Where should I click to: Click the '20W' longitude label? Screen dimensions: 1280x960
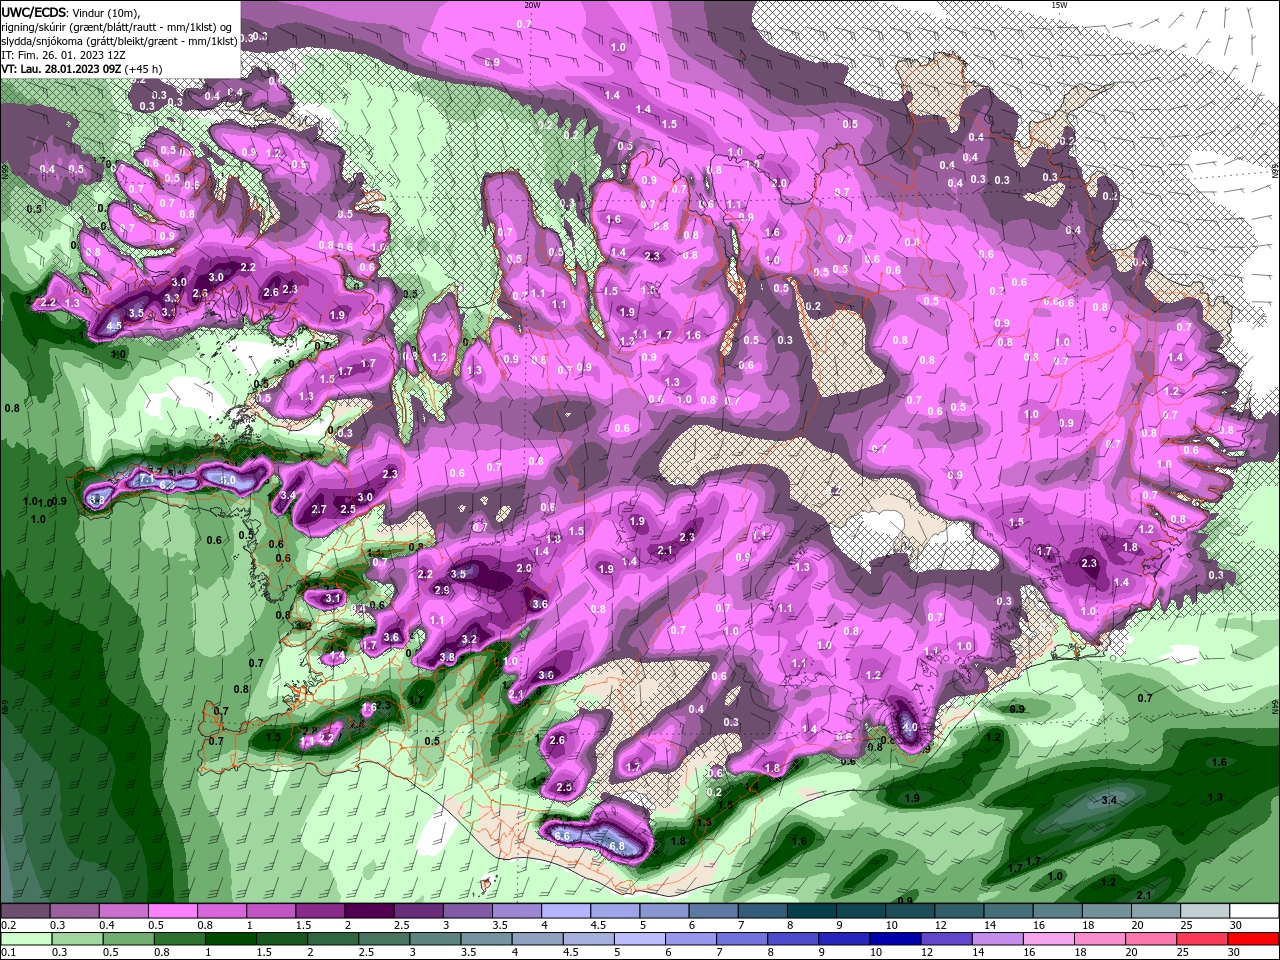point(531,5)
